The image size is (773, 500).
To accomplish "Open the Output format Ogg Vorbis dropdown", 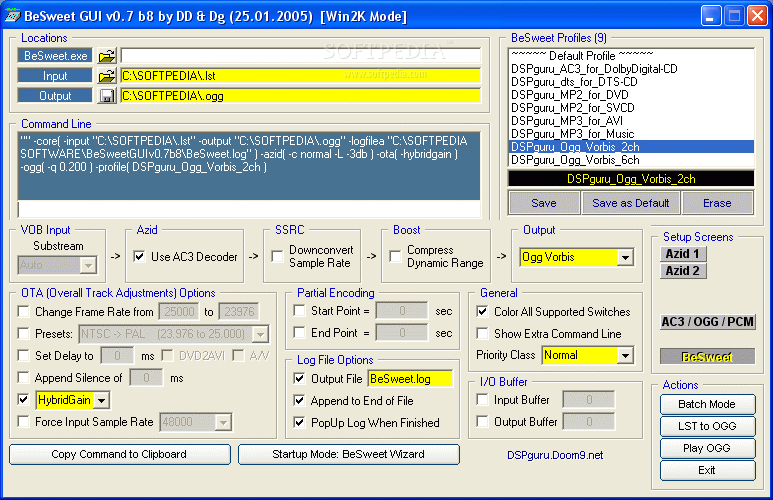I will coord(625,257).
